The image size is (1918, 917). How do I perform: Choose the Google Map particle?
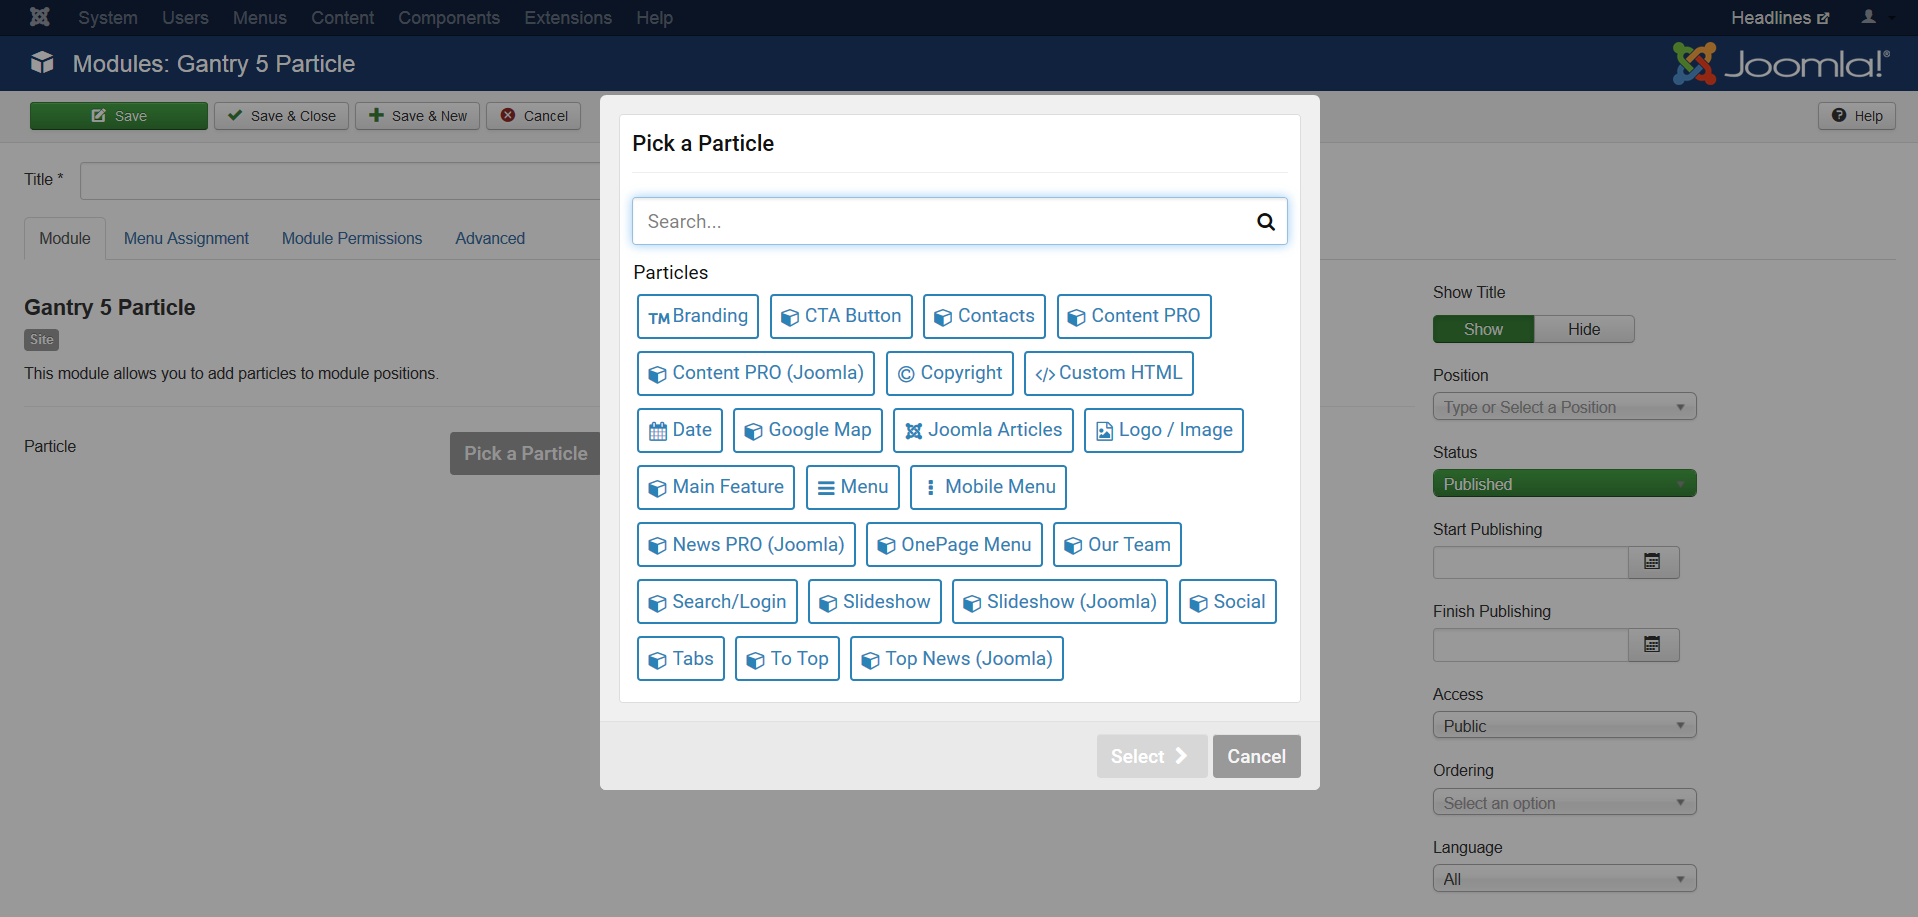coord(808,430)
